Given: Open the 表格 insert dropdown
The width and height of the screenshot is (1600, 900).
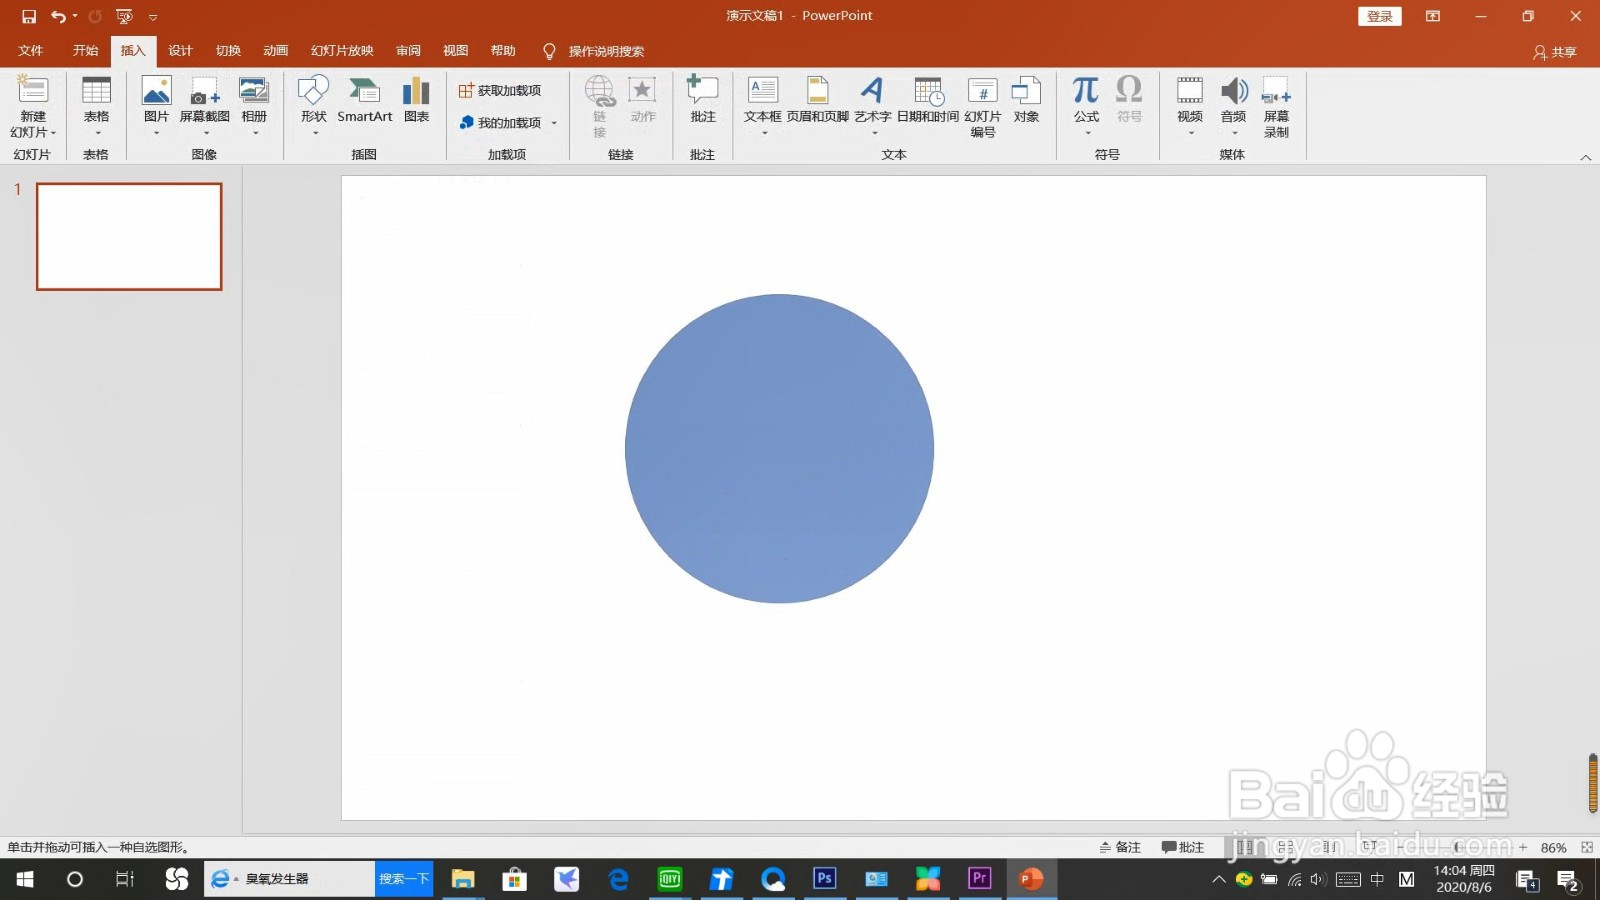Looking at the screenshot, I should click(96, 106).
